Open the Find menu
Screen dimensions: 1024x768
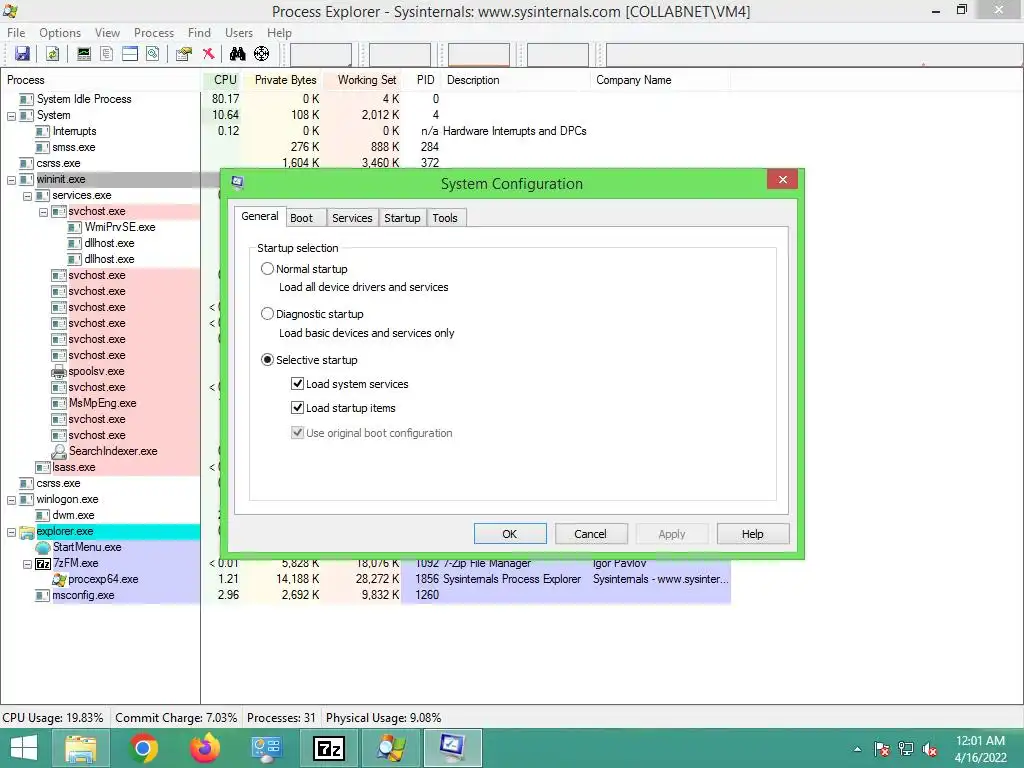coord(199,33)
